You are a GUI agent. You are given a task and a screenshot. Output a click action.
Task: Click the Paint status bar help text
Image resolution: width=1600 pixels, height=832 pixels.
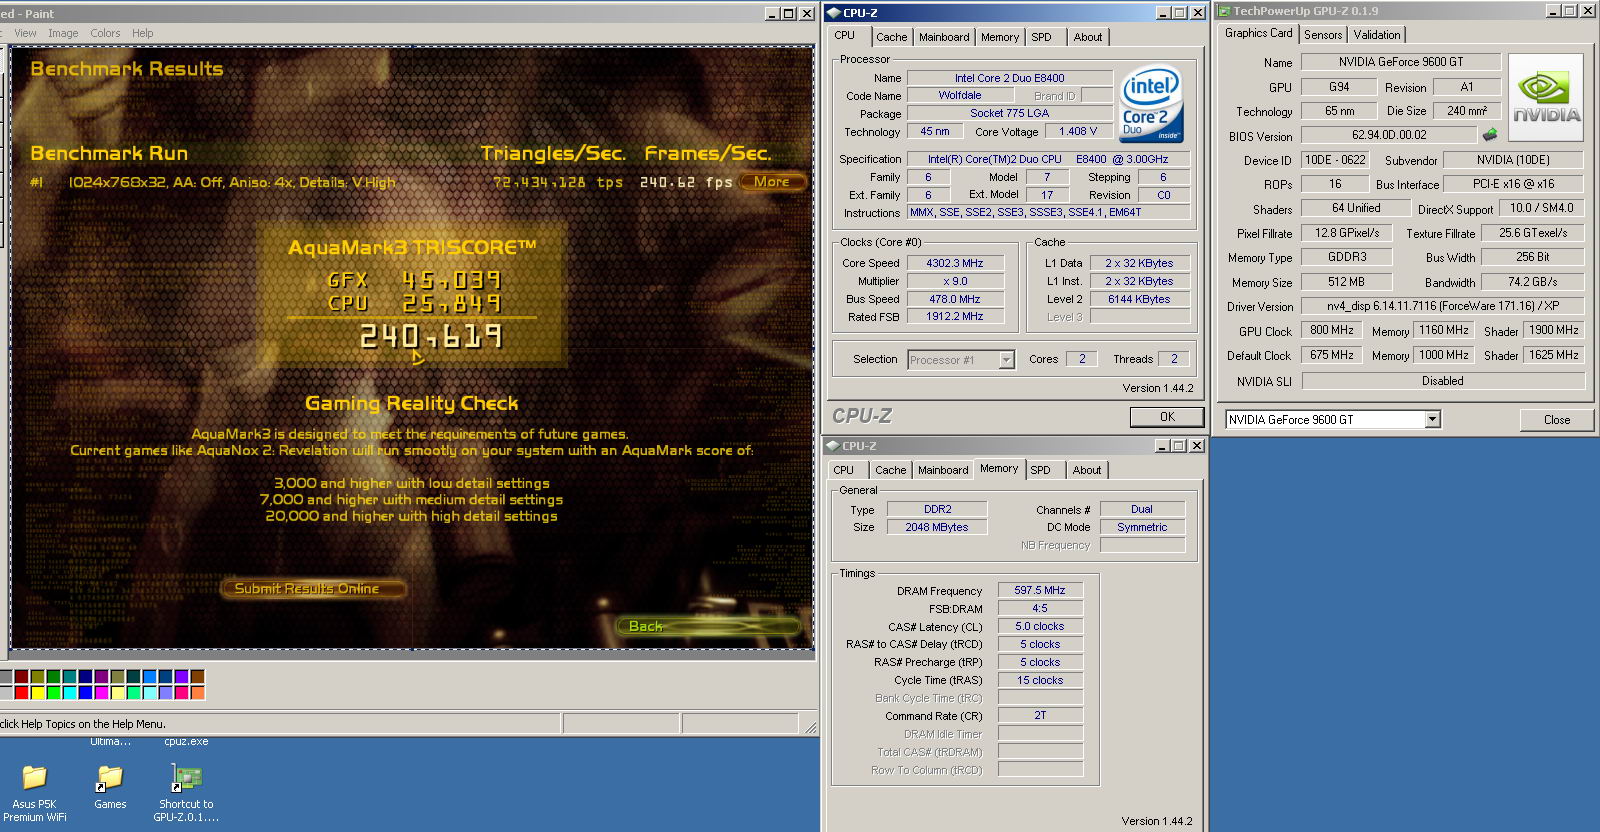(83, 724)
